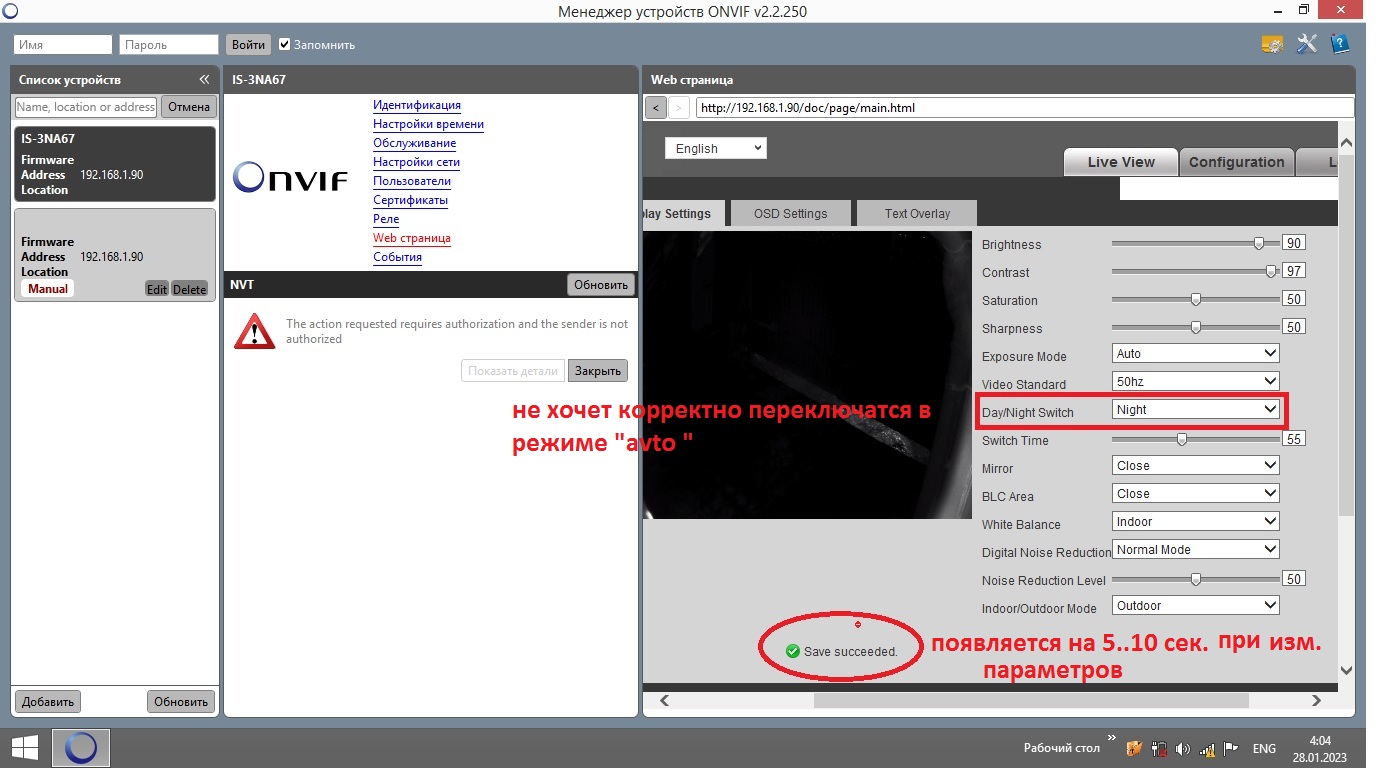Switch to the Configuration tab
Image resolution: width=1392 pixels, height=768 pixels.
pos(1236,162)
